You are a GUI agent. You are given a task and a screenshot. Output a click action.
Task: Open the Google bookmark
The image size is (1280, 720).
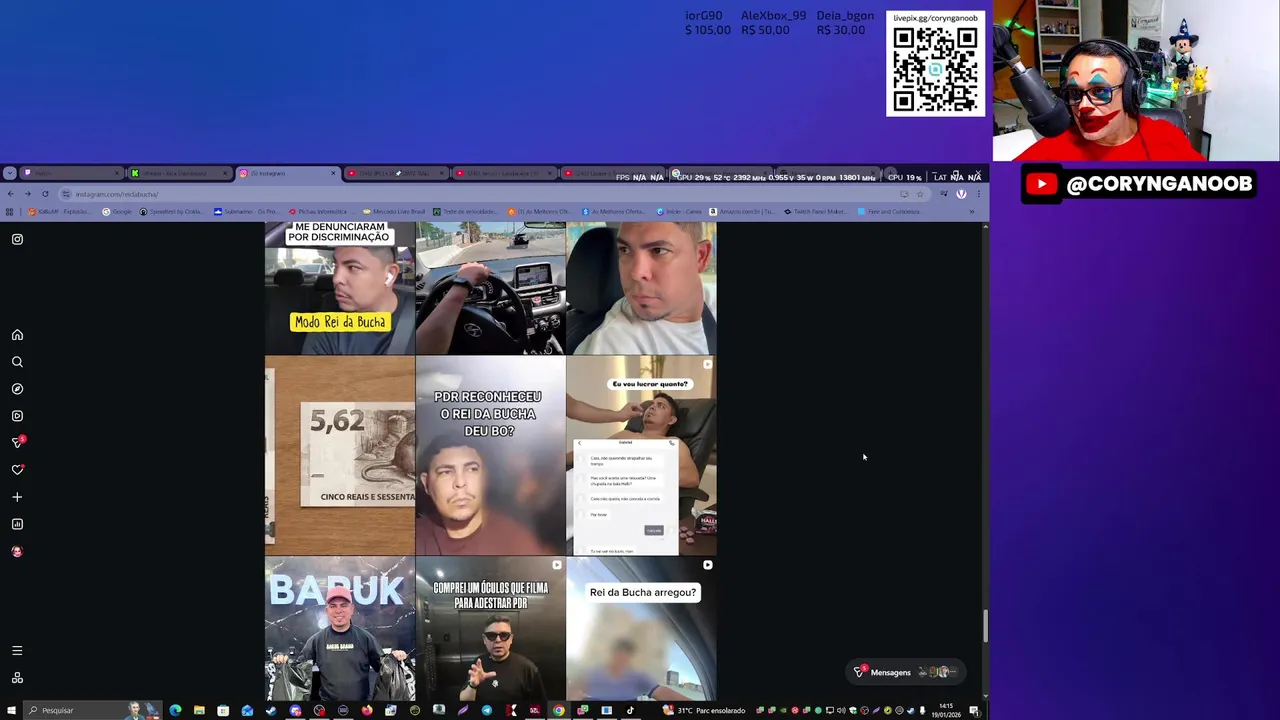[x=117, y=212]
